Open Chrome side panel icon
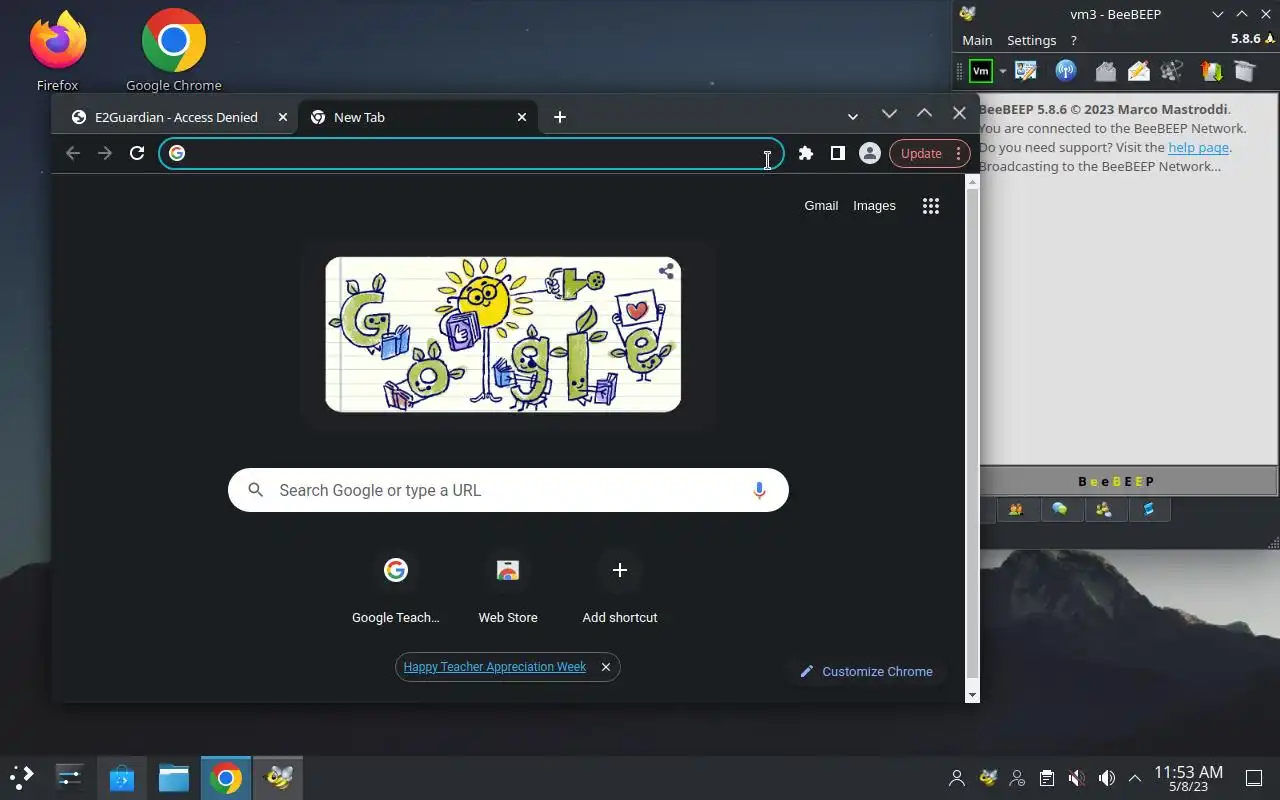1280x800 pixels. point(838,153)
